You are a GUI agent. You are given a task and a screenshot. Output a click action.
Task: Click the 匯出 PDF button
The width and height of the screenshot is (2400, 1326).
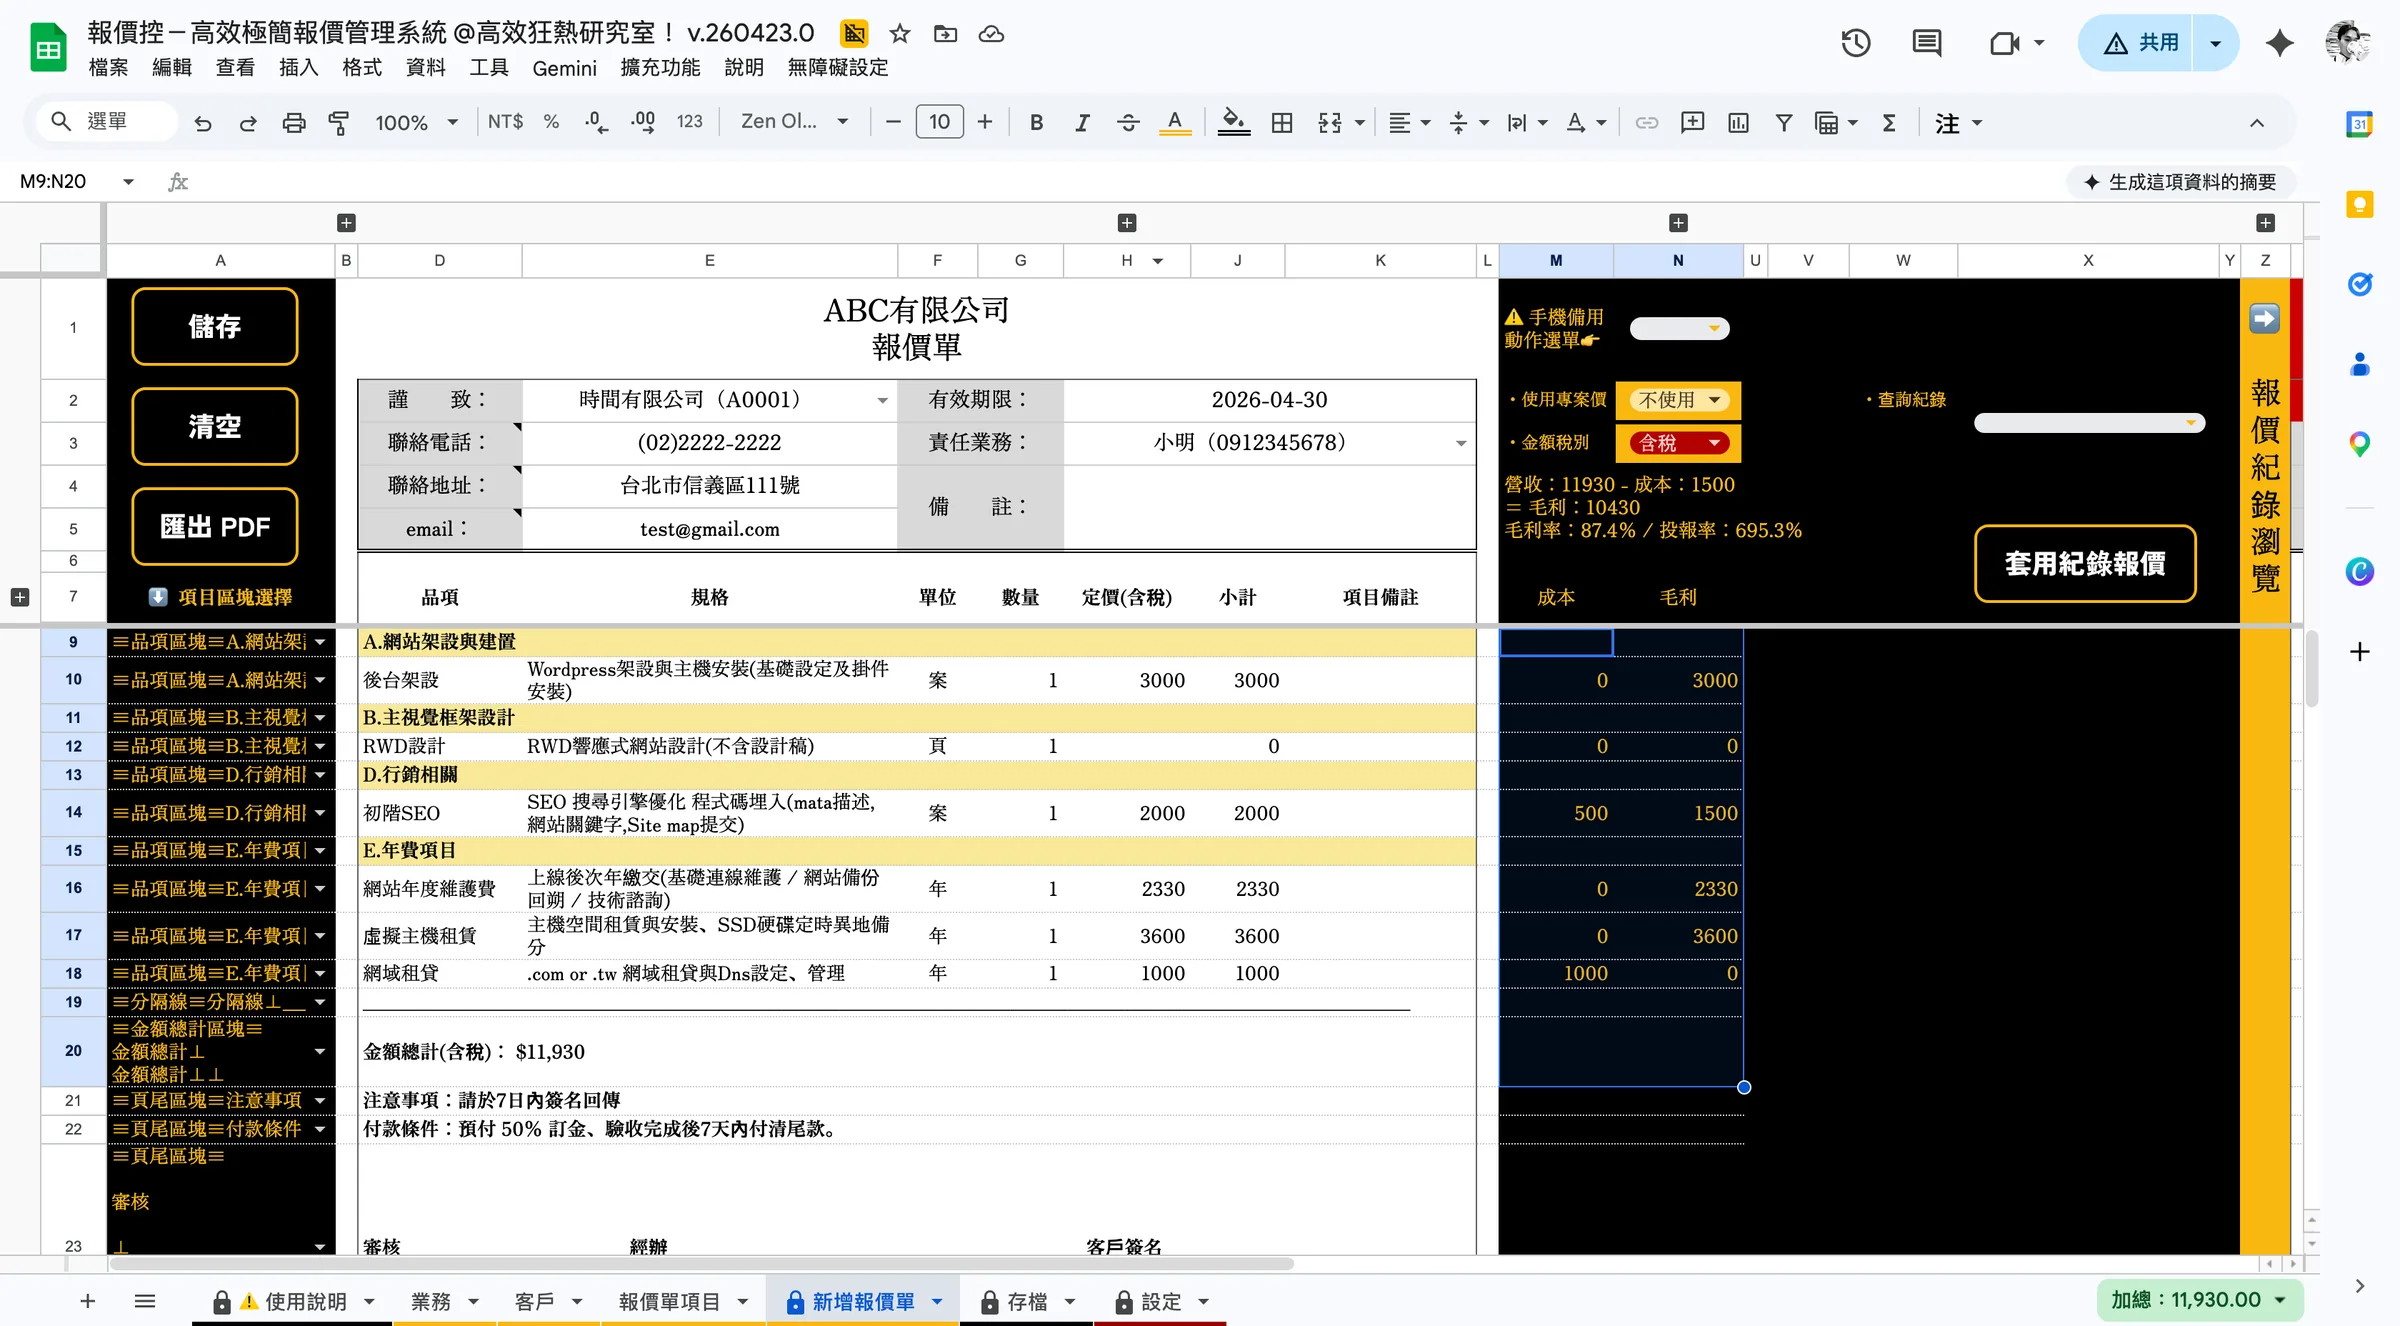(215, 526)
